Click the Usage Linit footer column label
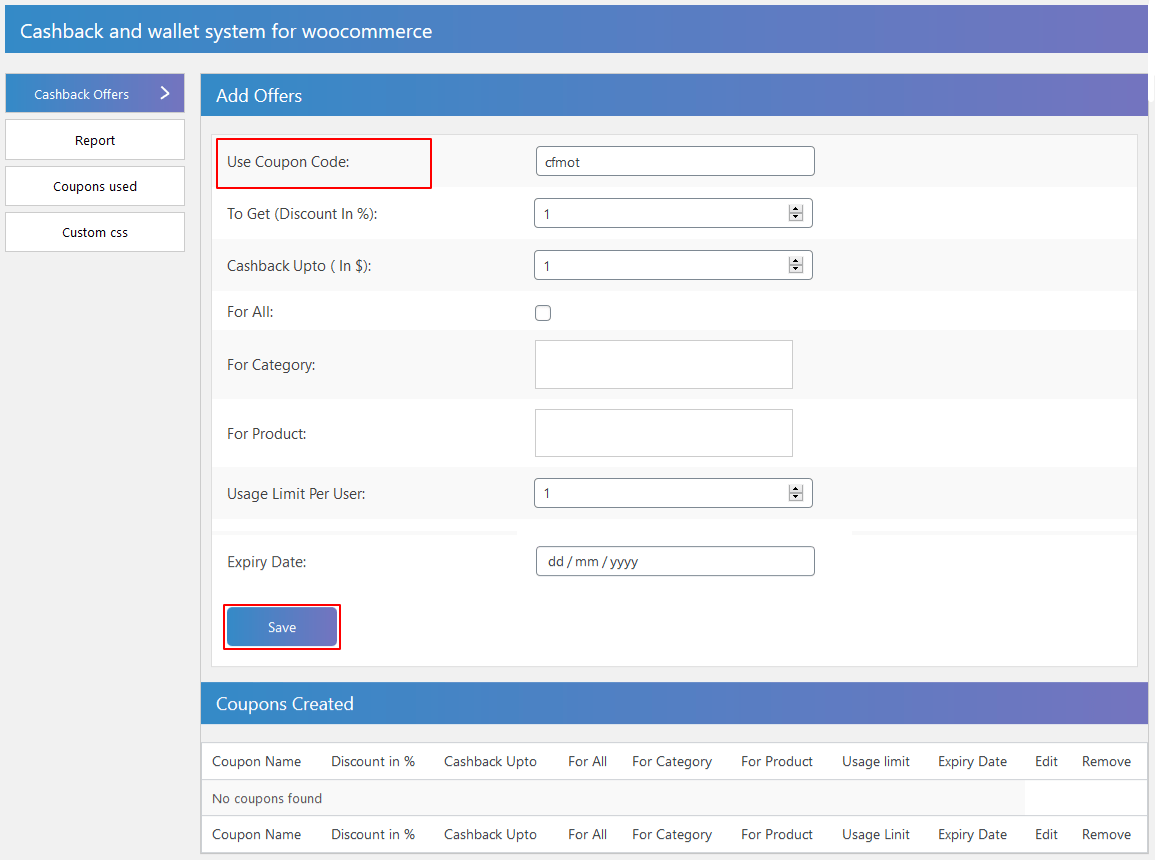This screenshot has height=860, width=1155. (876, 834)
